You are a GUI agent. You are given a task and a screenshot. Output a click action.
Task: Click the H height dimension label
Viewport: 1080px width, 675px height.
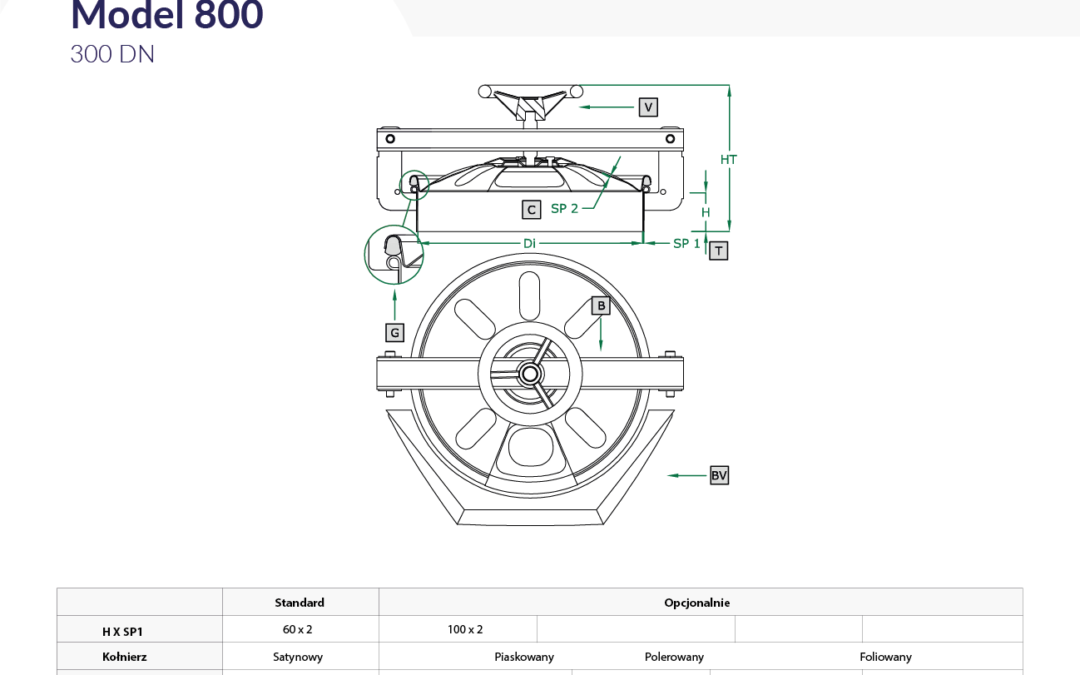pyautogui.click(x=705, y=212)
